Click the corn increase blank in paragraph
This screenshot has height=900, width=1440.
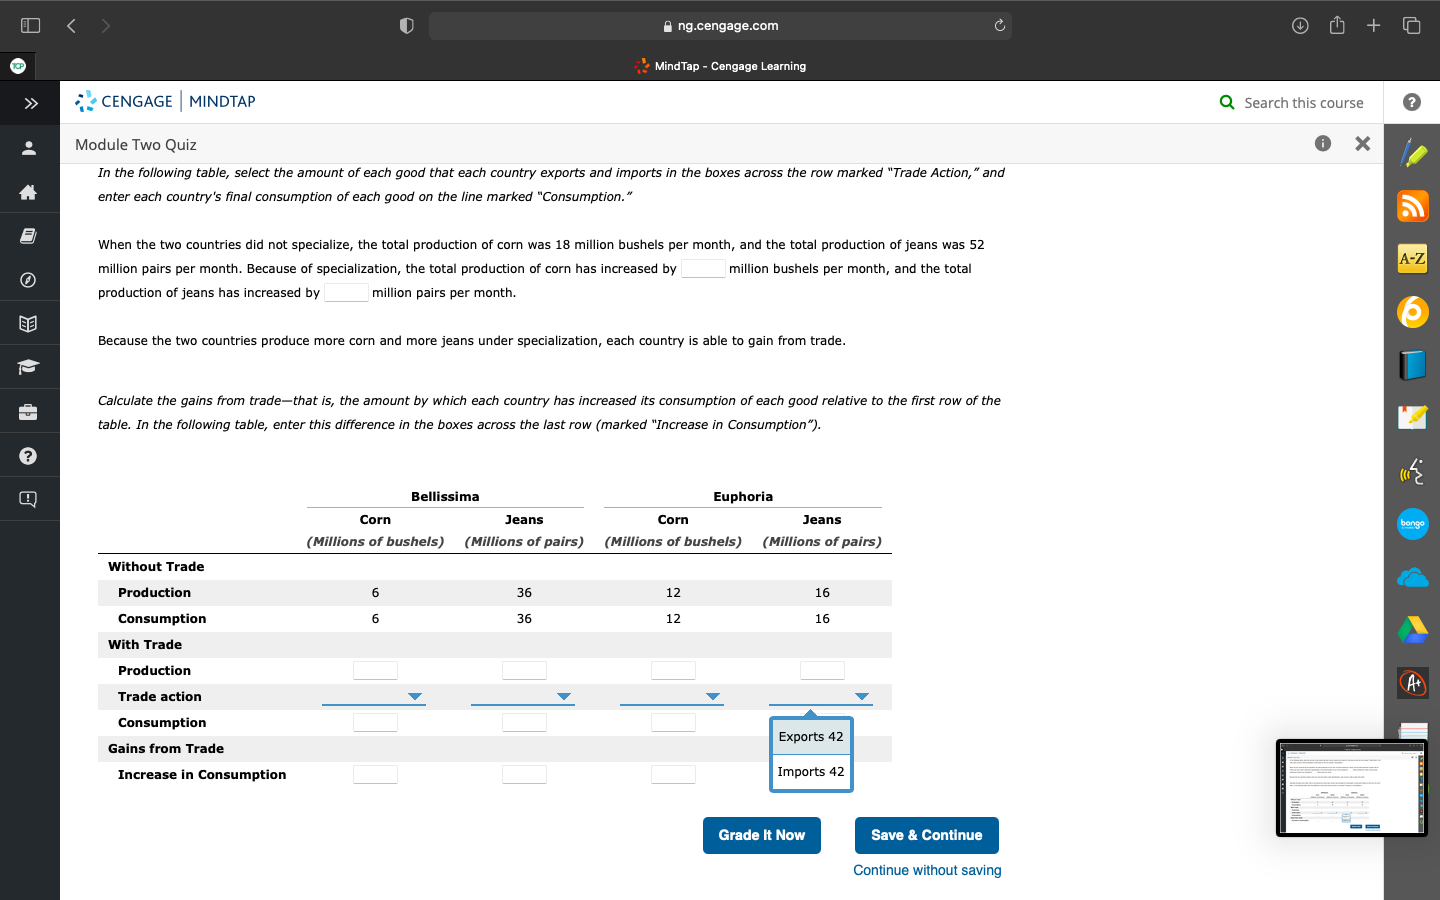pyautogui.click(x=703, y=268)
